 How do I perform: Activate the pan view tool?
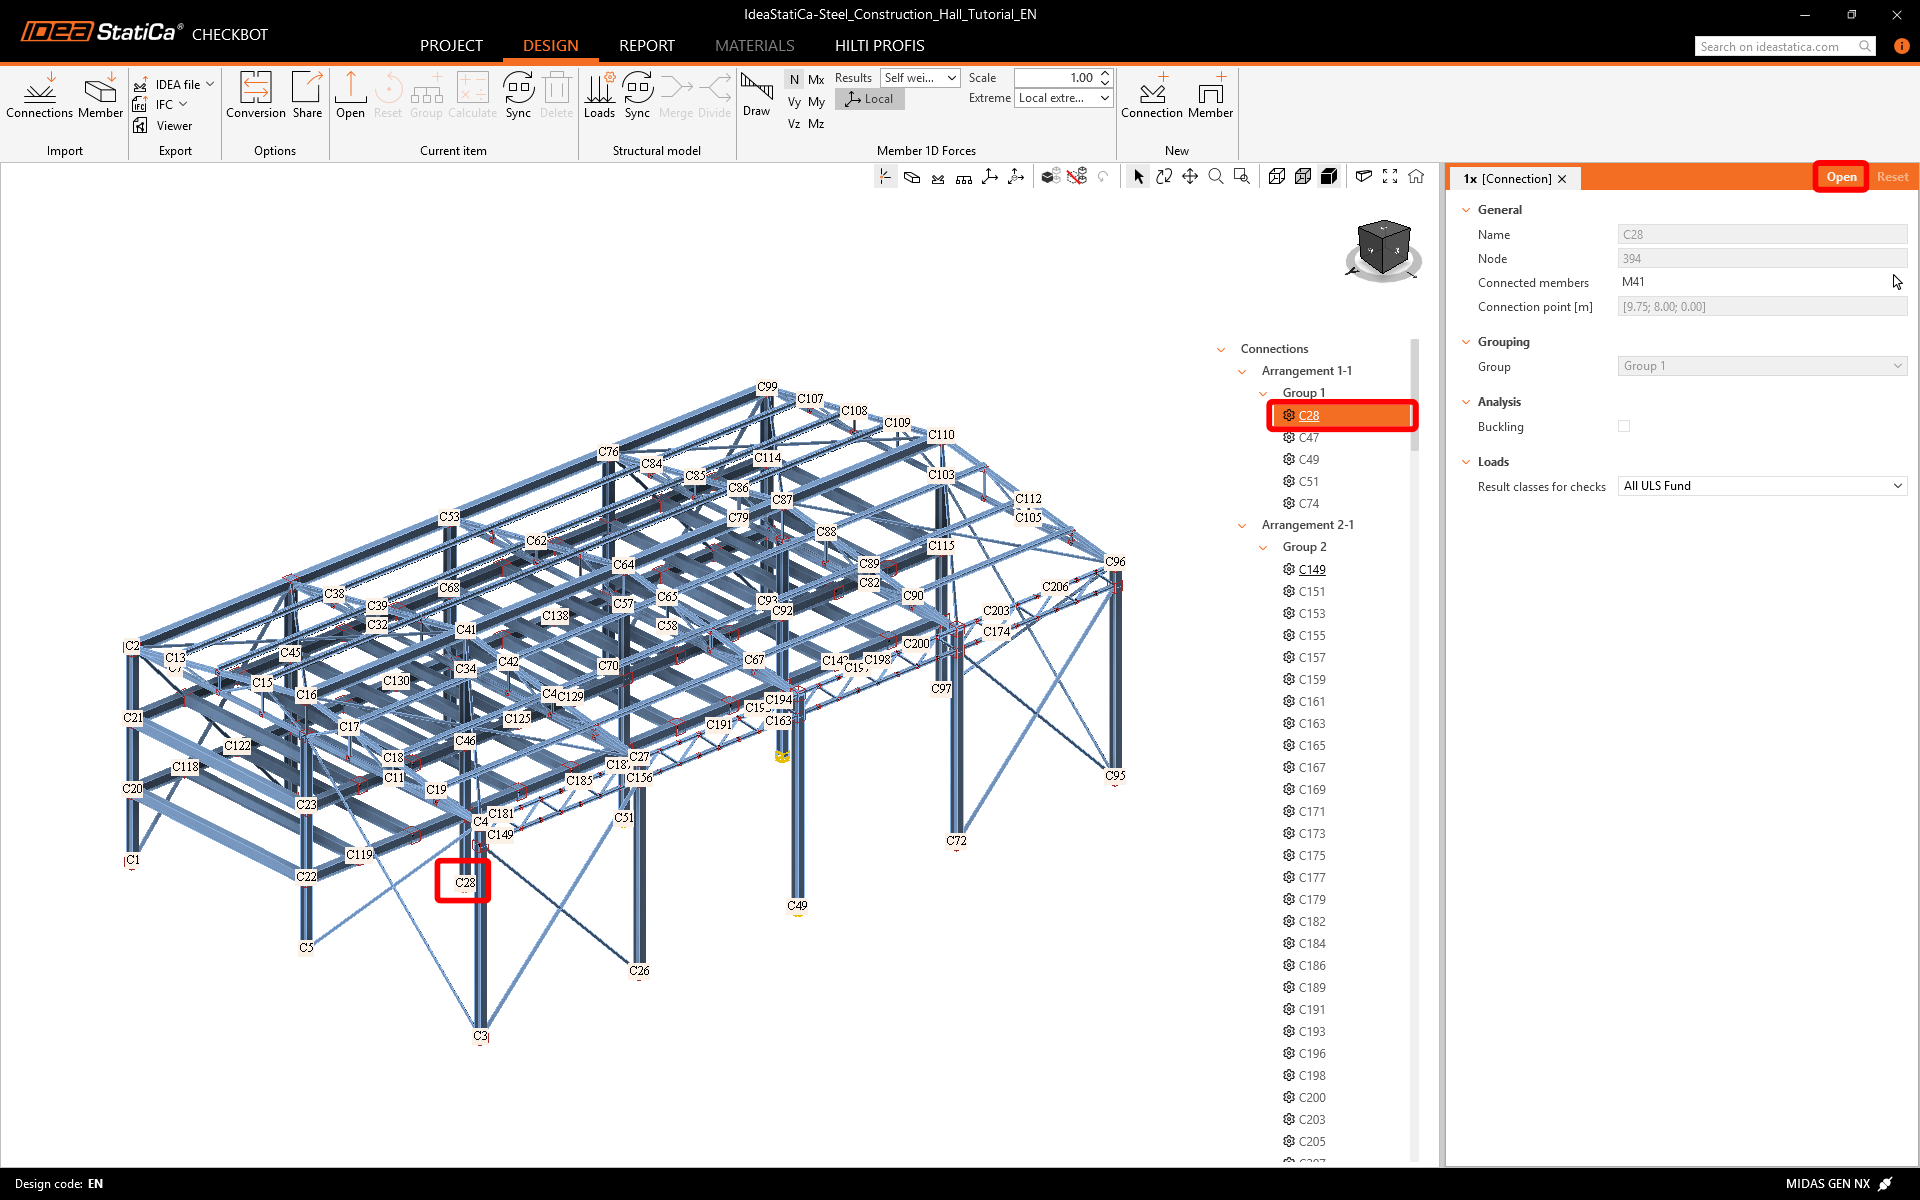1190,177
